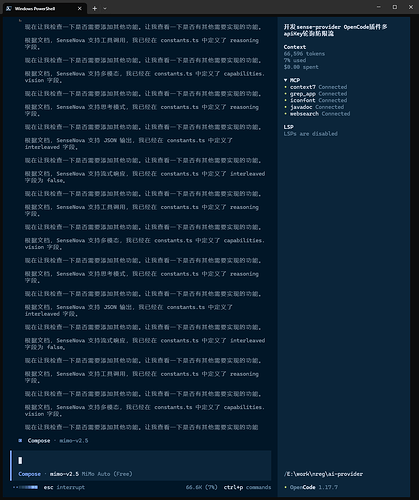This screenshot has height=500, width=419.
Task: Select the context7 MCP server entry
Action: pyautogui.click(x=315, y=87)
